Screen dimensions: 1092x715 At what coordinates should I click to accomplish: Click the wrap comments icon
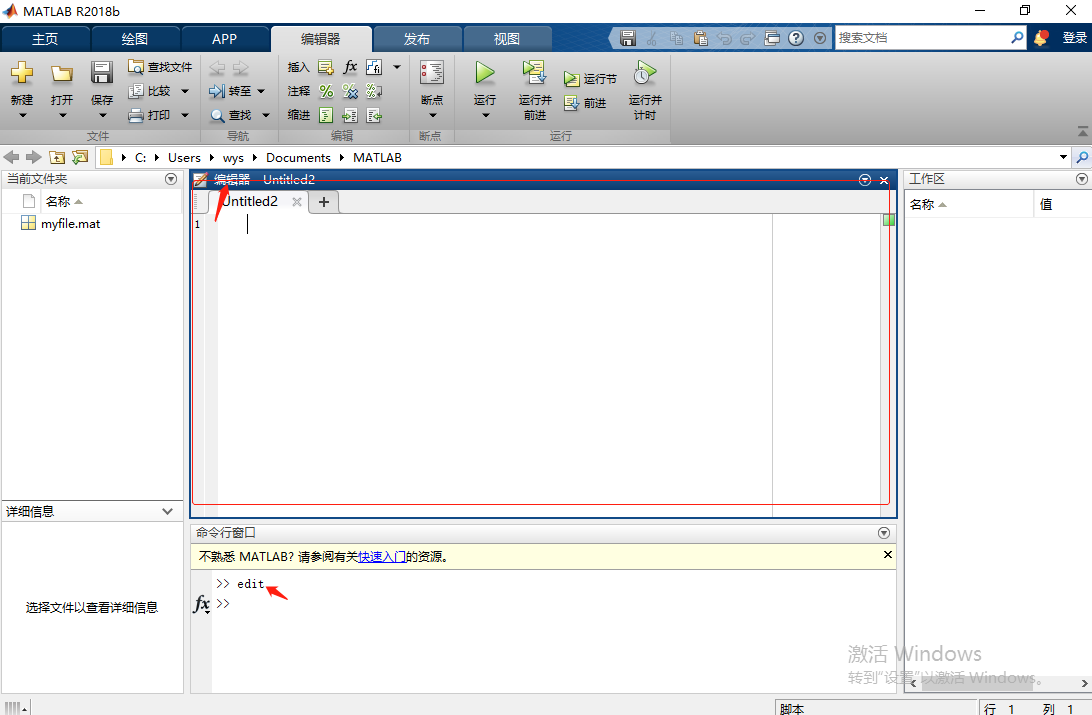click(374, 91)
